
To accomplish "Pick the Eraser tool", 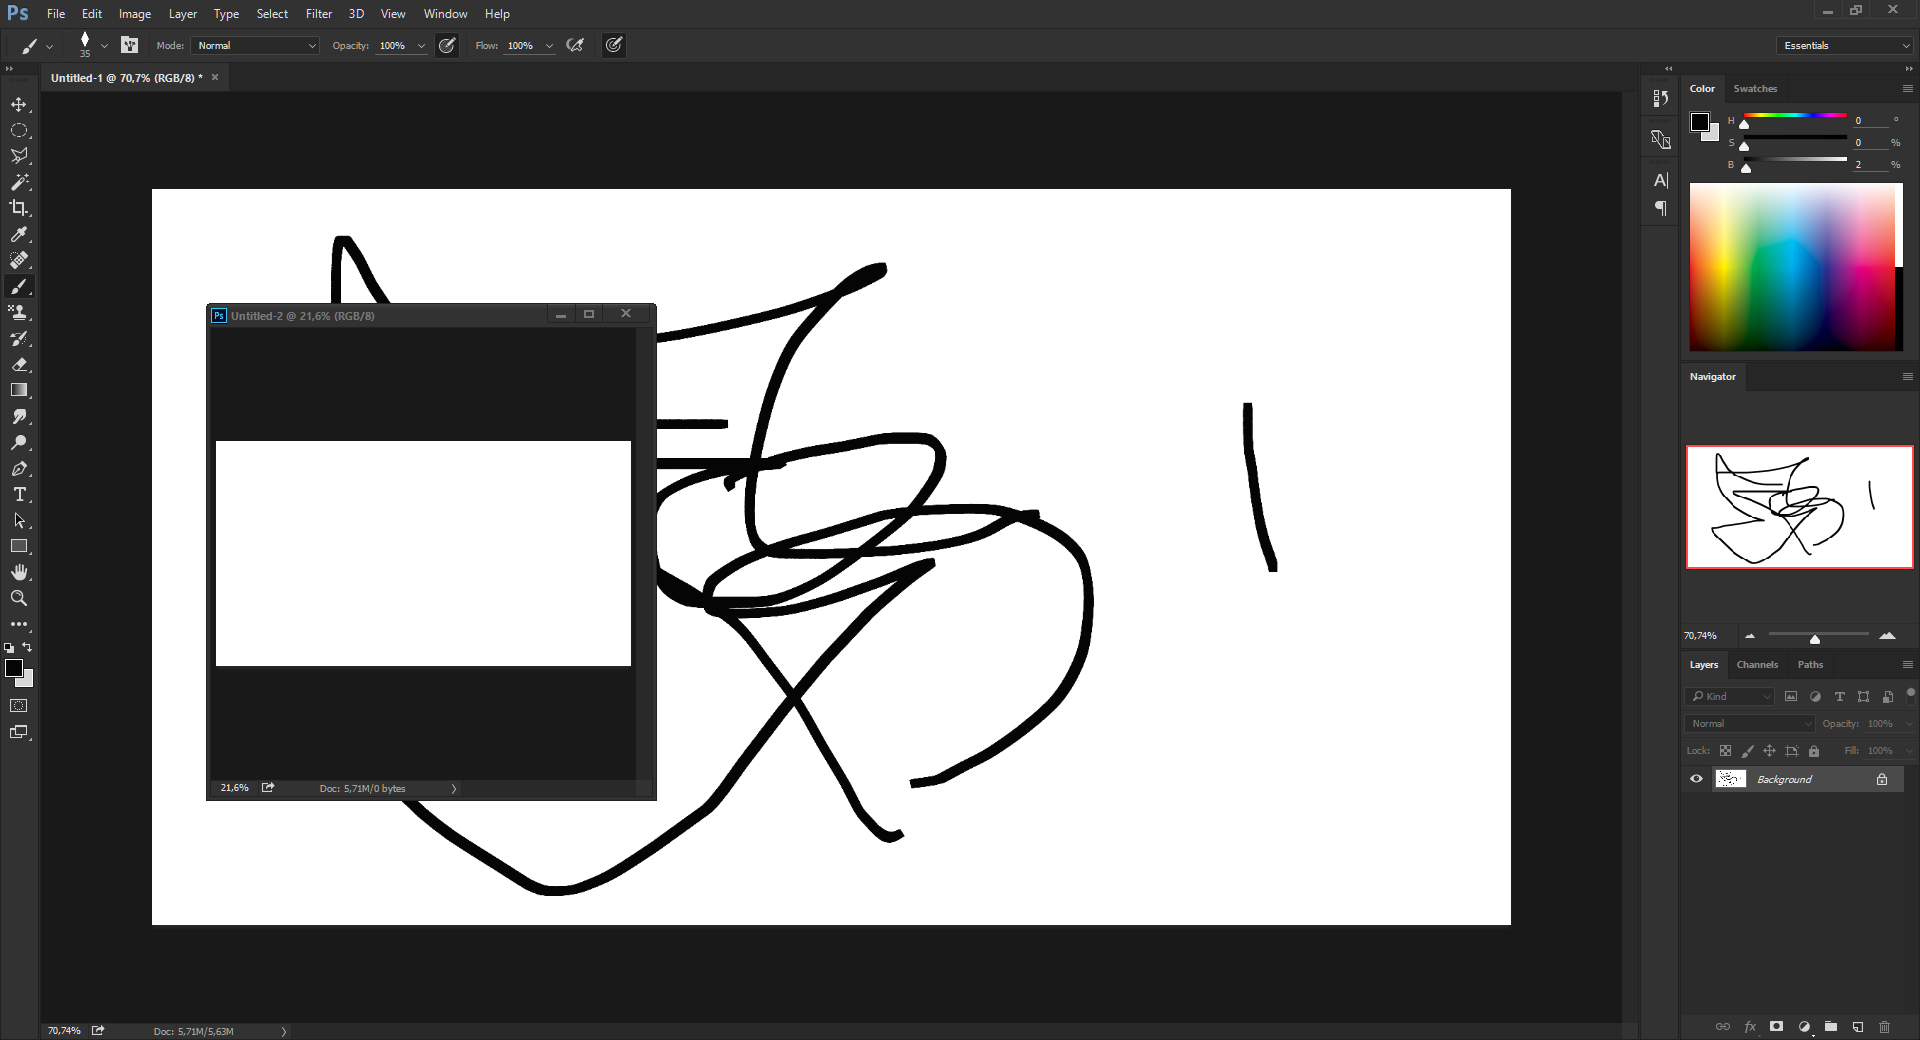I will point(19,364).
